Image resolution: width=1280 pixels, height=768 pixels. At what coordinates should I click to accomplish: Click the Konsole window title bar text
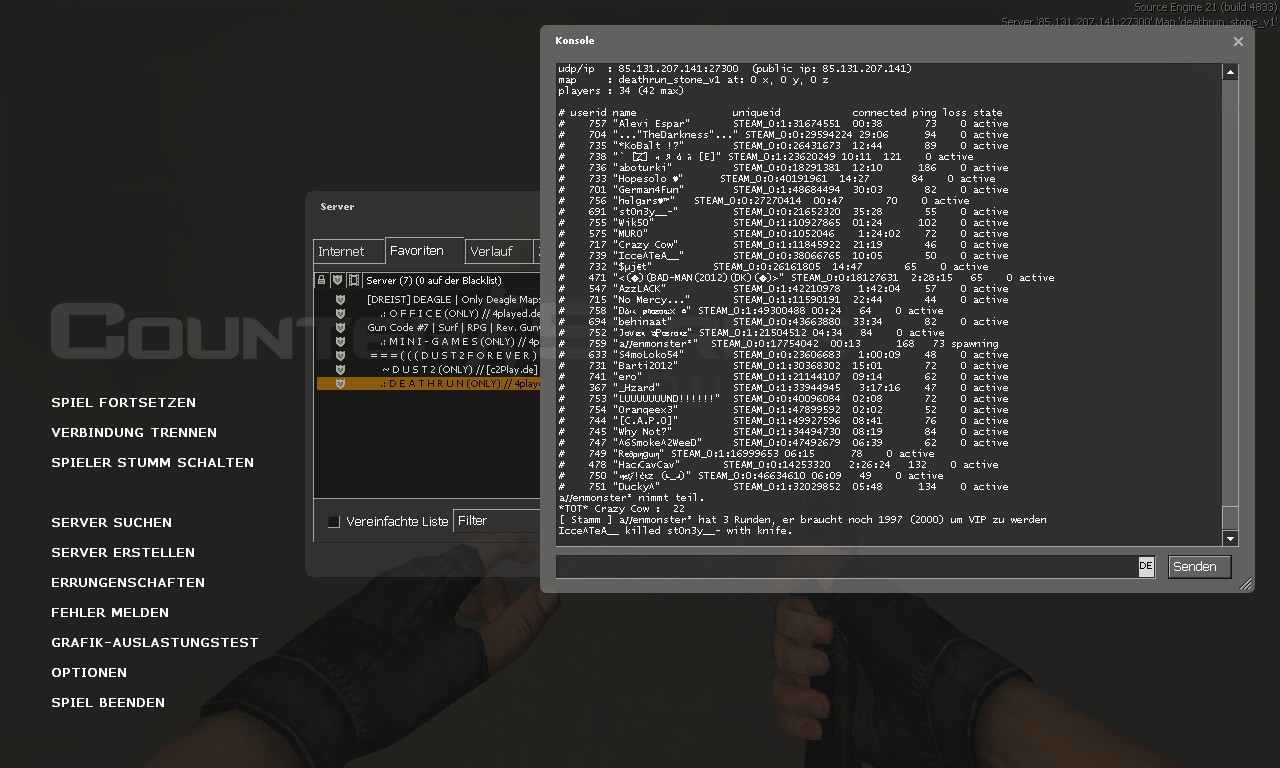575,41
